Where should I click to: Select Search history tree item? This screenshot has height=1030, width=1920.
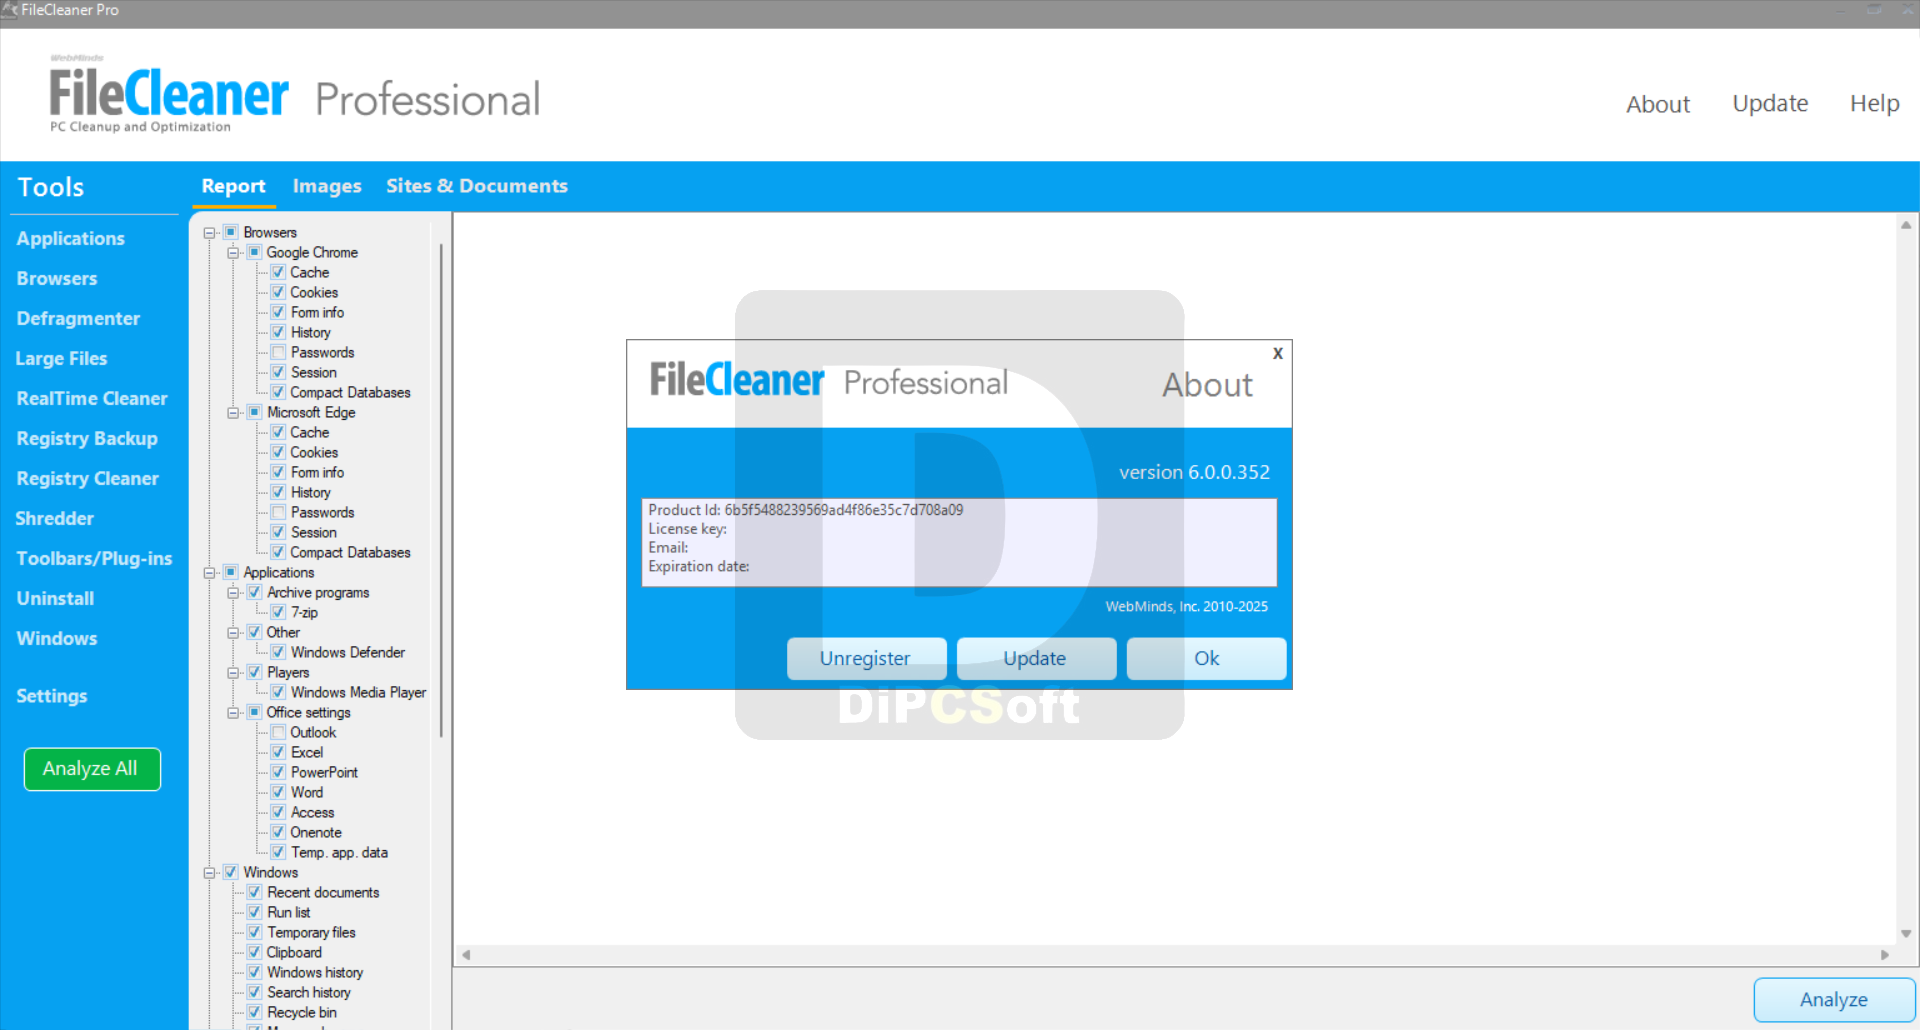[309, 993]
